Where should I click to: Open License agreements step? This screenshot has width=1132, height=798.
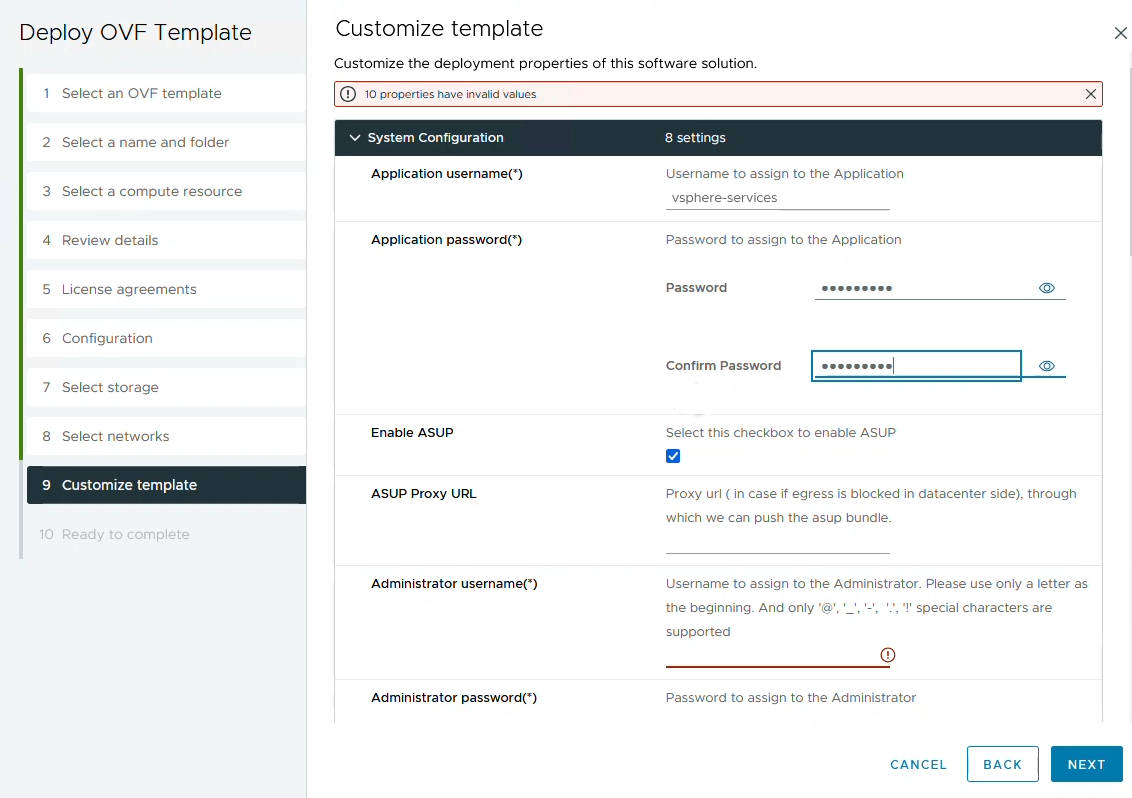[x=129, y=289]
